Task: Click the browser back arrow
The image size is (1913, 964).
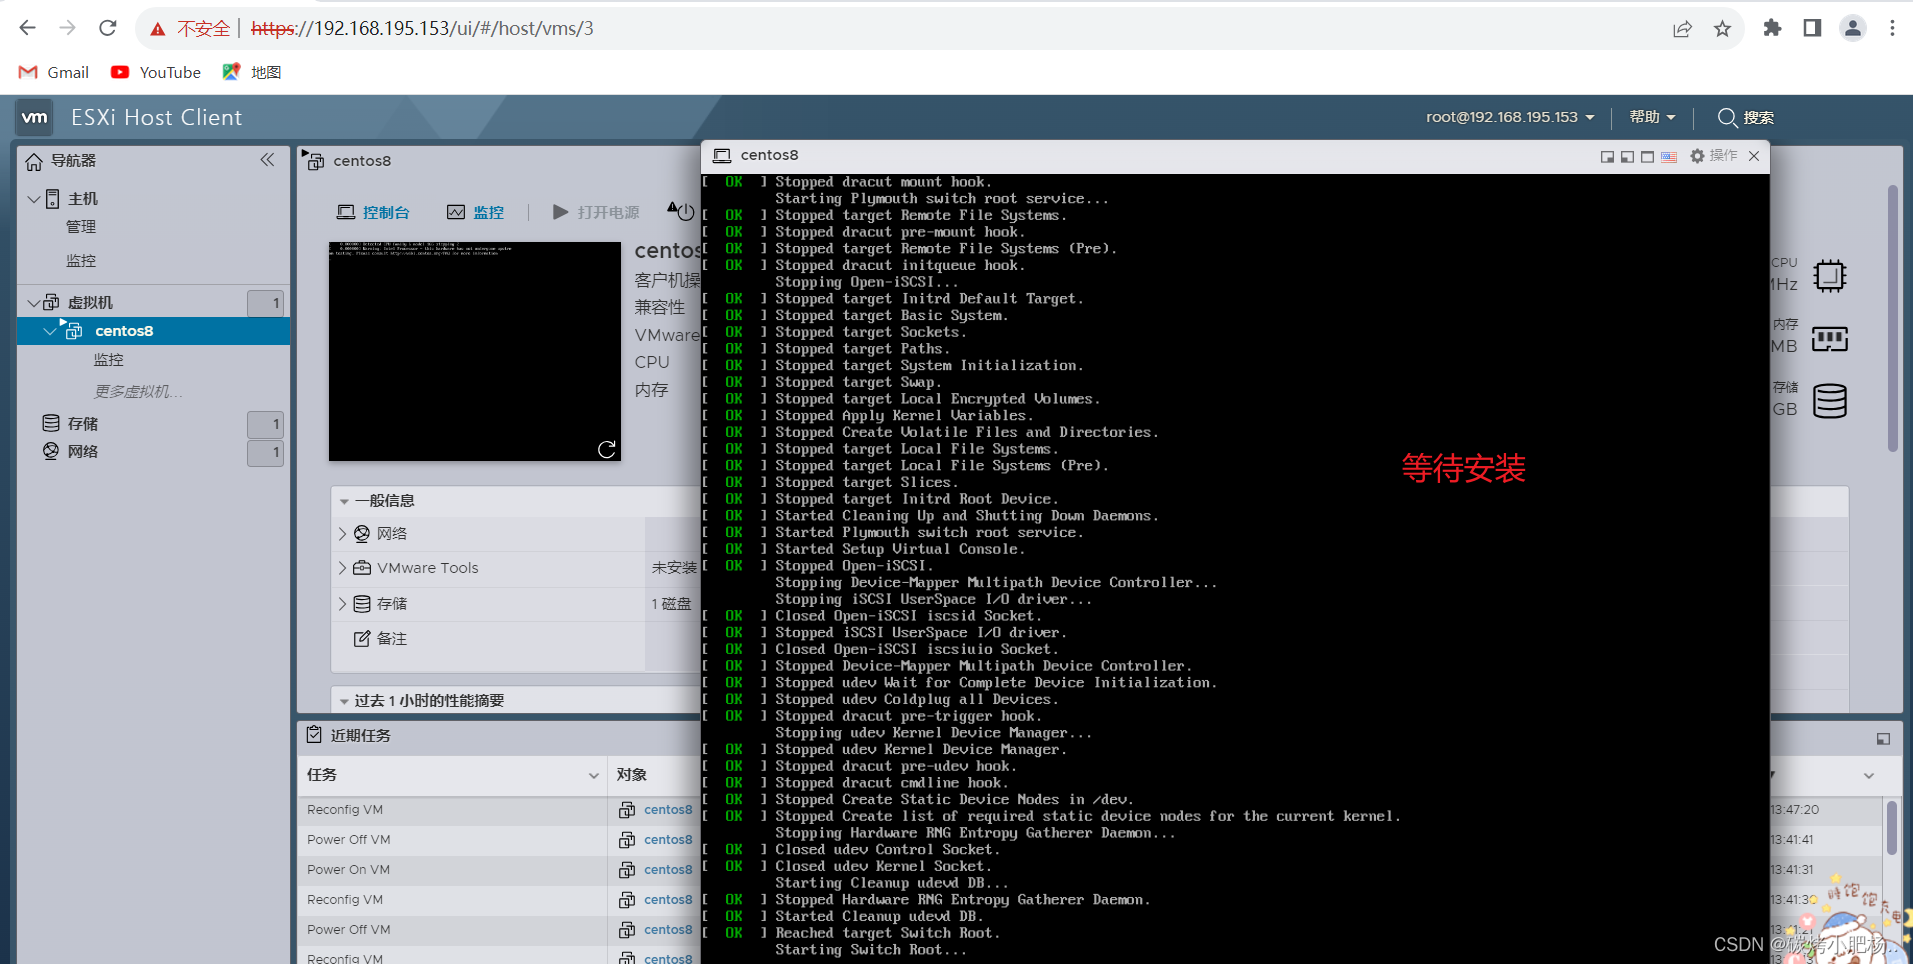Action: pos(28,28)
